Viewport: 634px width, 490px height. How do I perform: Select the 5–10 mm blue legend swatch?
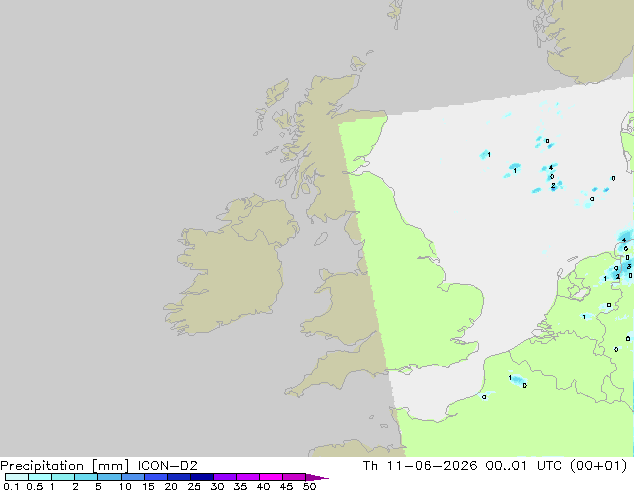pyautogui.click(x=109, y=477)
